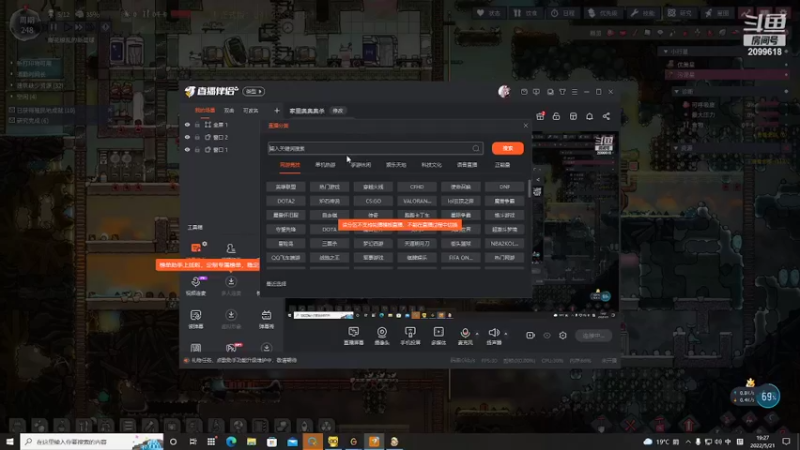
Task: Click the user avatar in title bar
Action: (504, 91)
